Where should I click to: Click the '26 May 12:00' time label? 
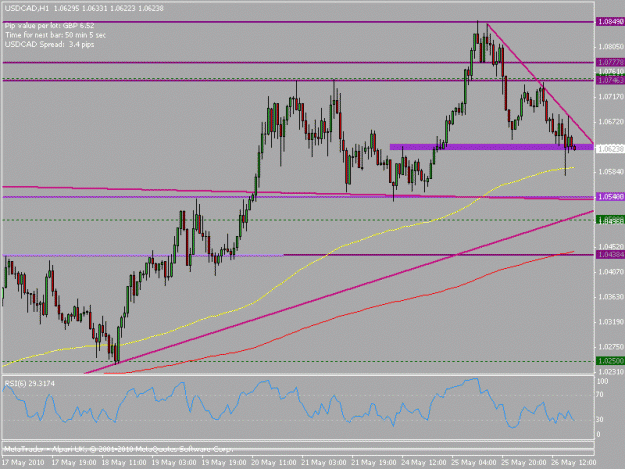pos(574,463)
